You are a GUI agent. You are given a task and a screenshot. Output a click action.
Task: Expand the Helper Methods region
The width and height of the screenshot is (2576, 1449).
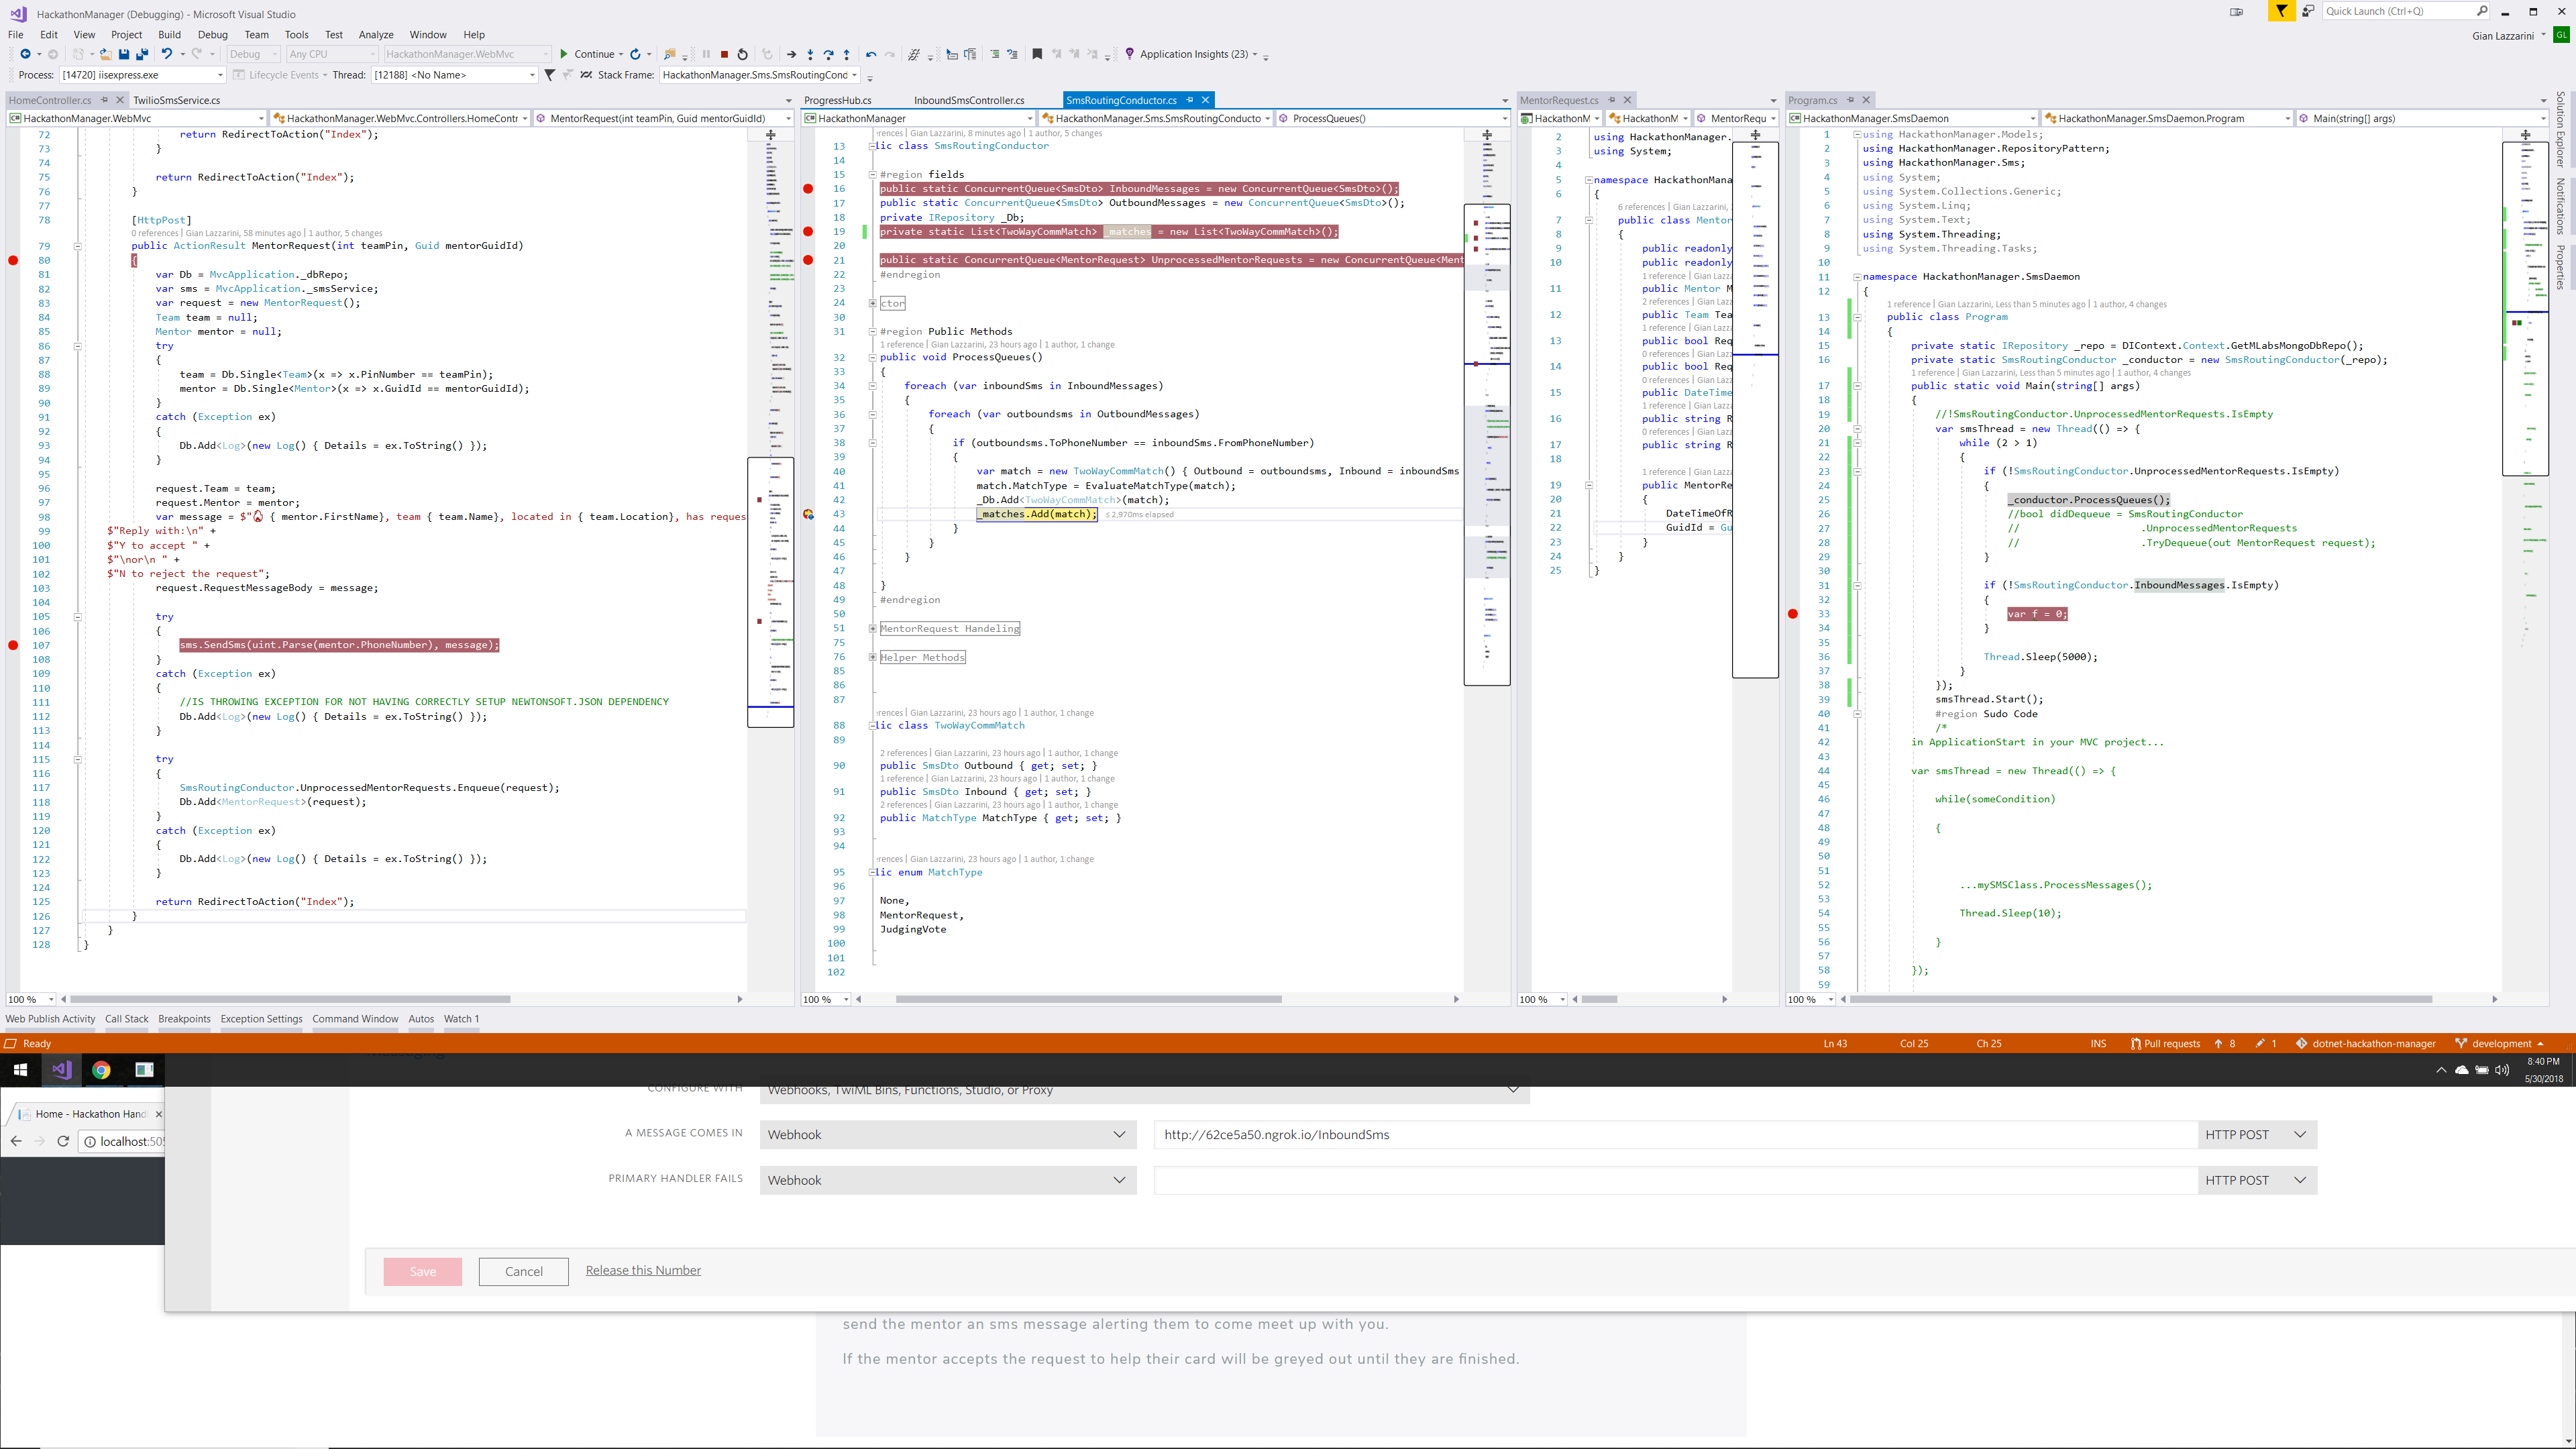872,658
